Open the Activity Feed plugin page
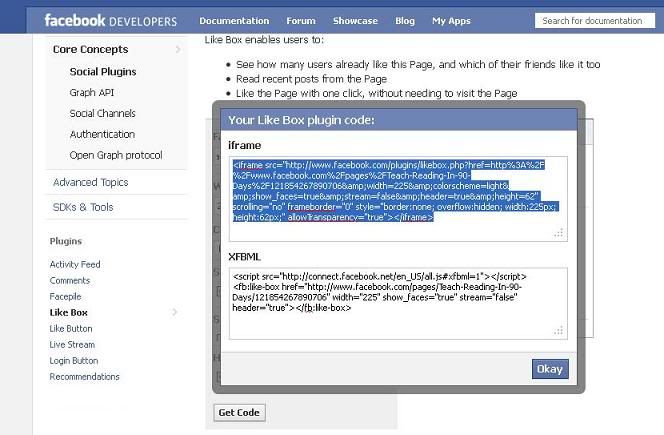This screenshot has height=435, width=664. [75, 264]
